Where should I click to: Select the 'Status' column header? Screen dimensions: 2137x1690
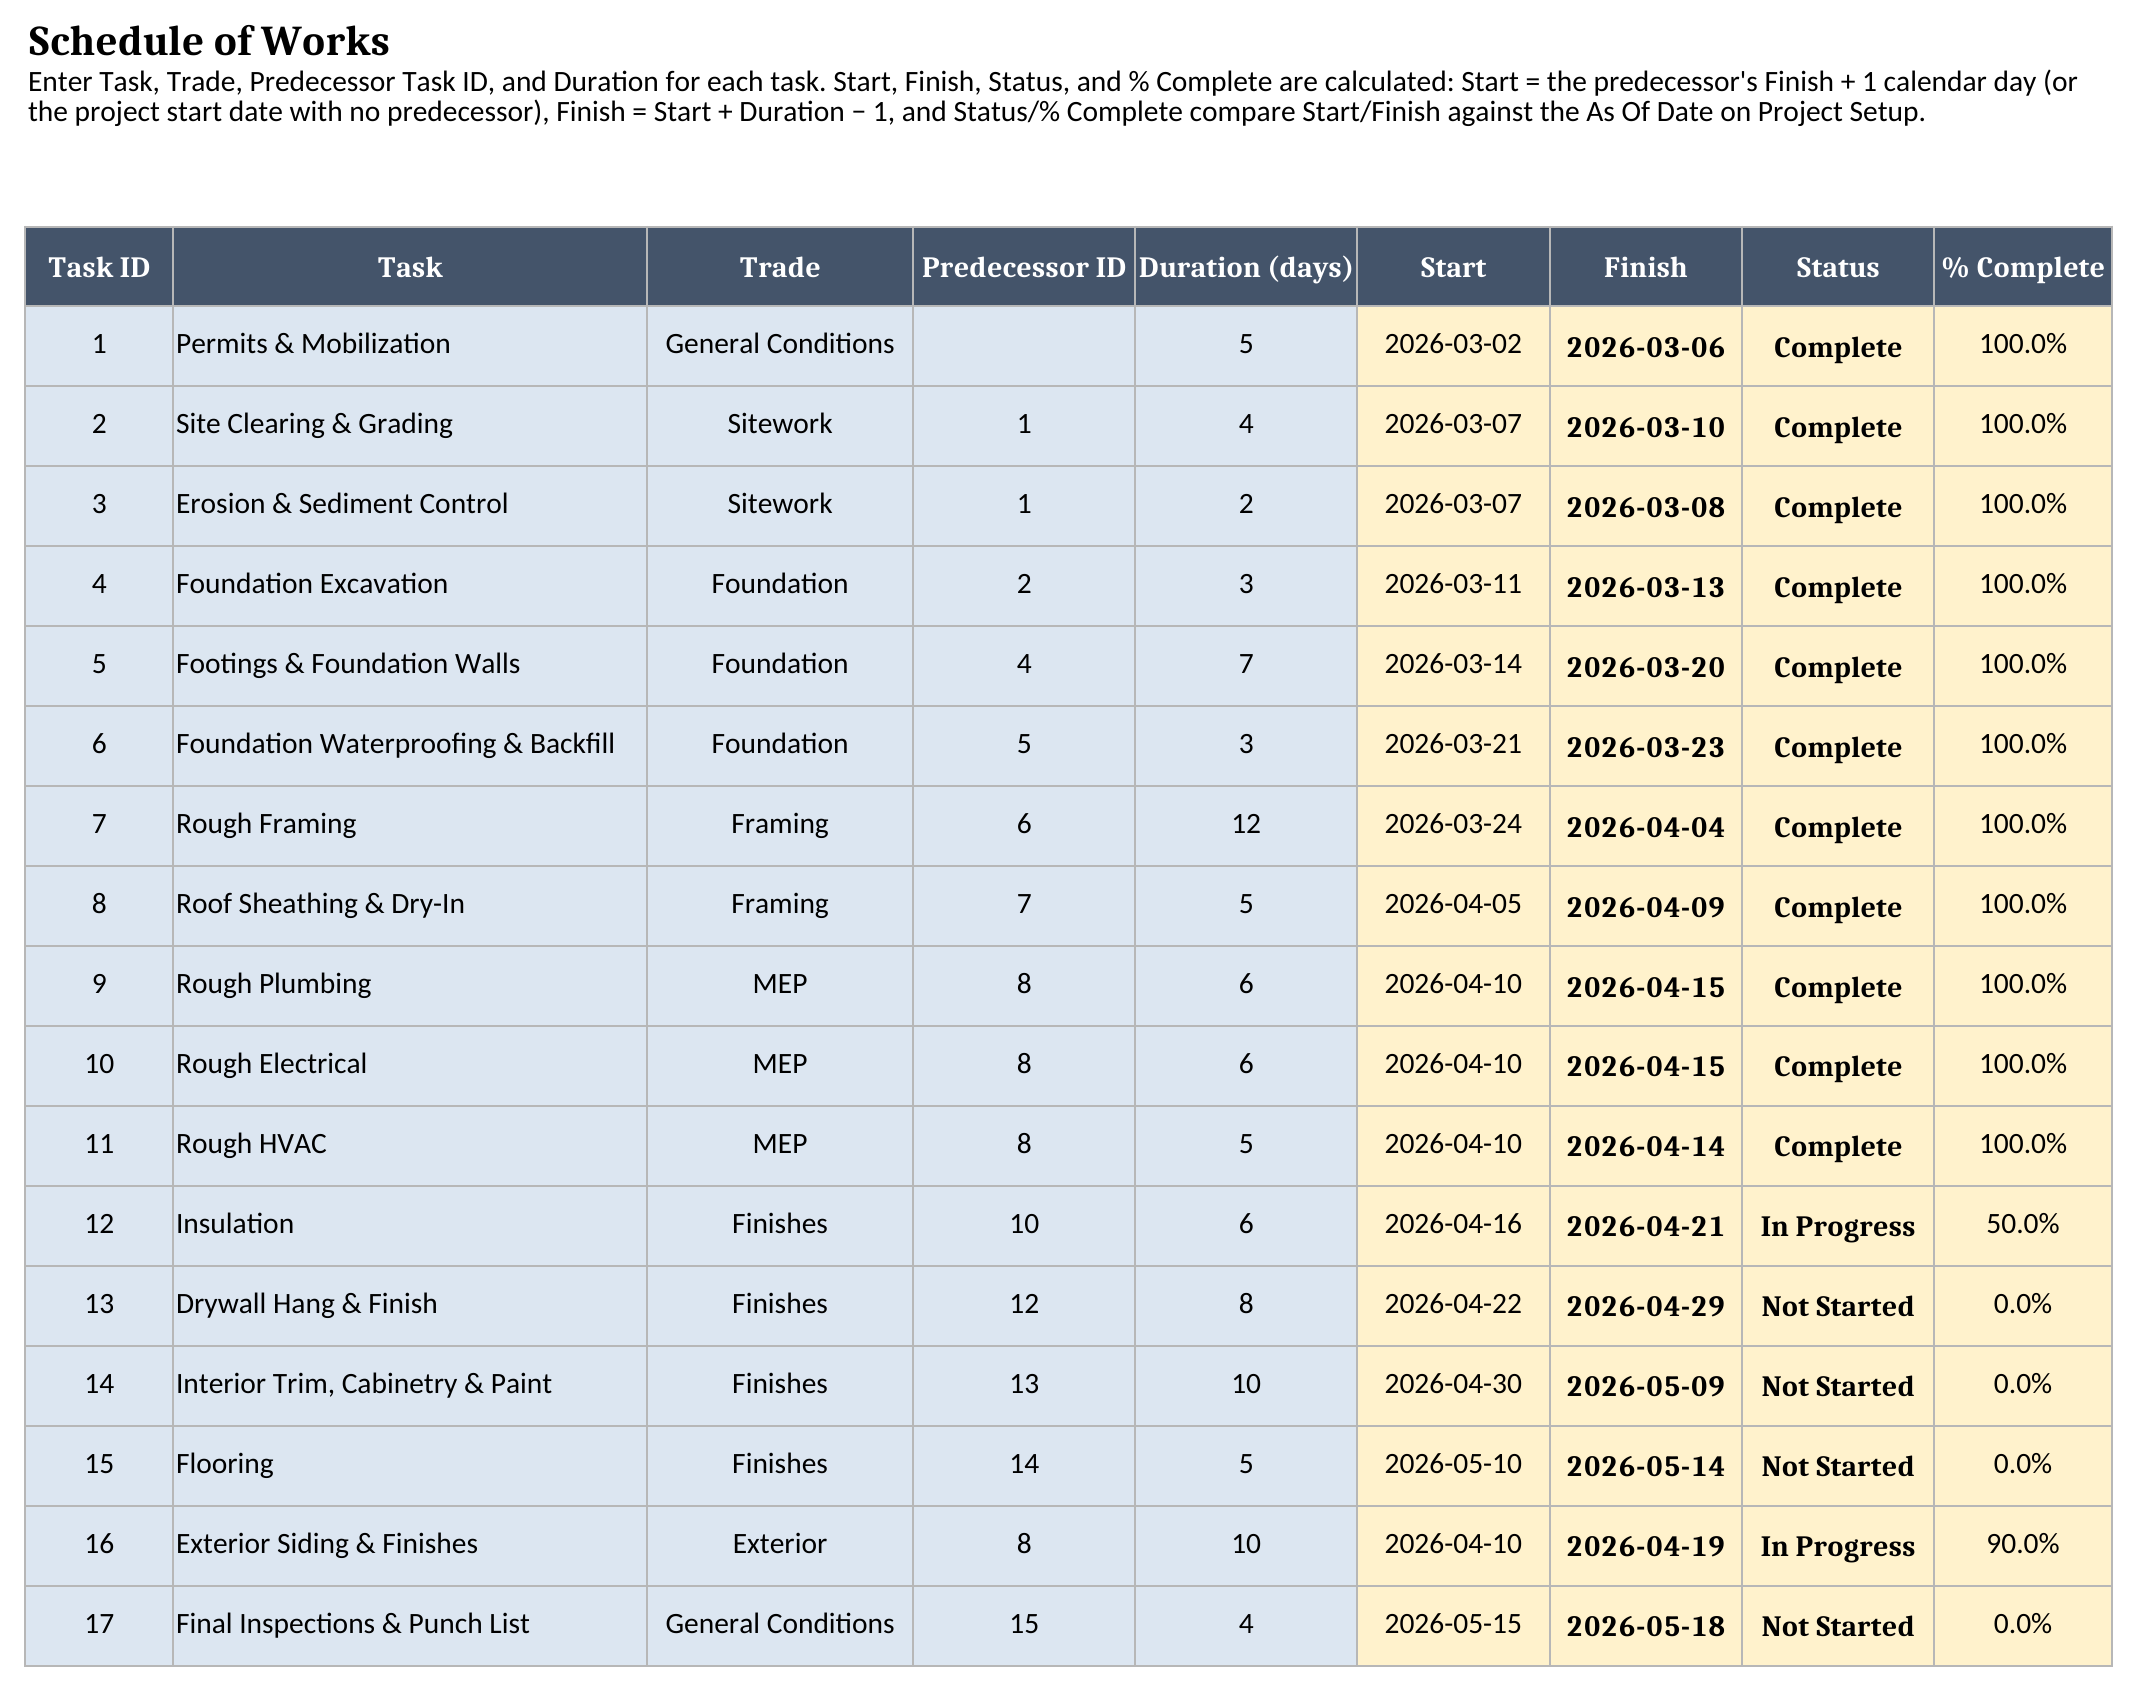1838,267
